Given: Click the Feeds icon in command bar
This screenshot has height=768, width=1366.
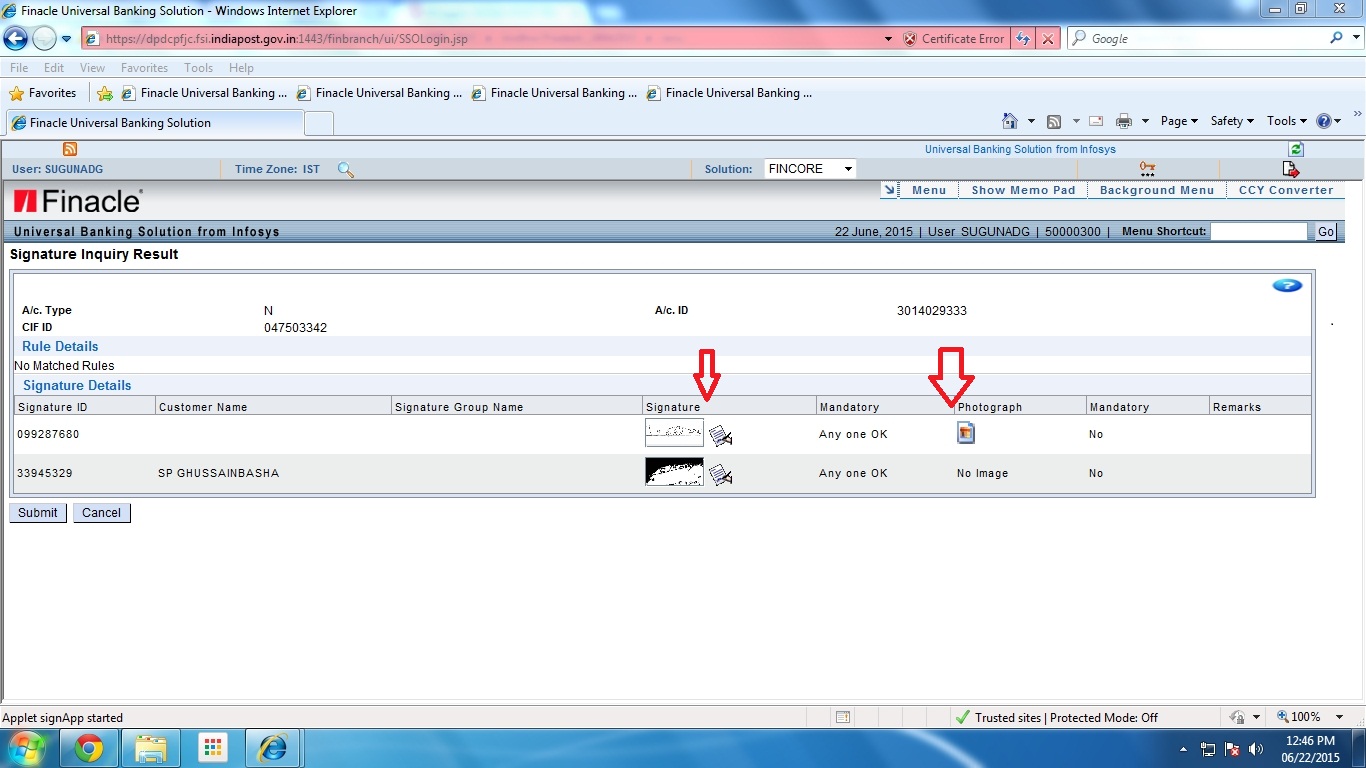Looking at the screenshot, I should point(1054,121).
